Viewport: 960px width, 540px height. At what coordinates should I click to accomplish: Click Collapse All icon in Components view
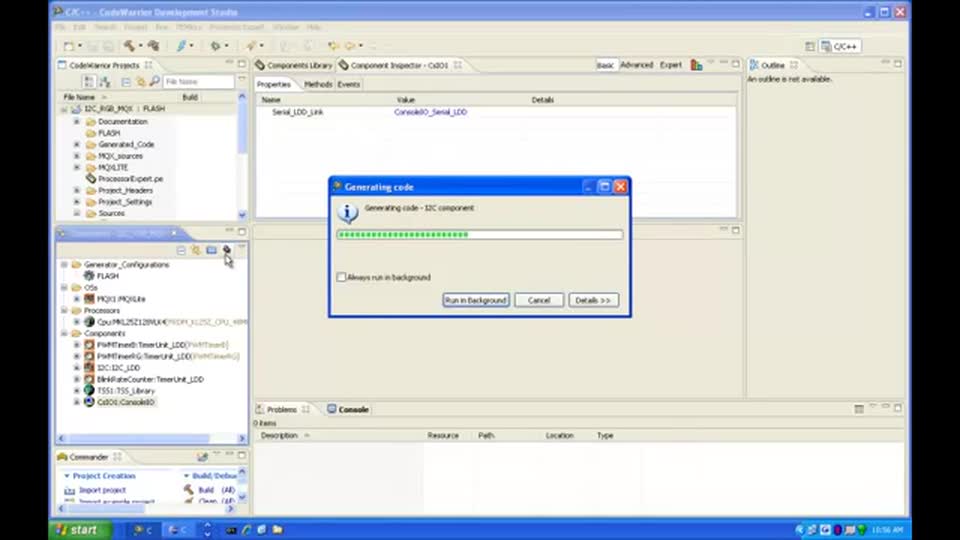click(x=181, y=250)
